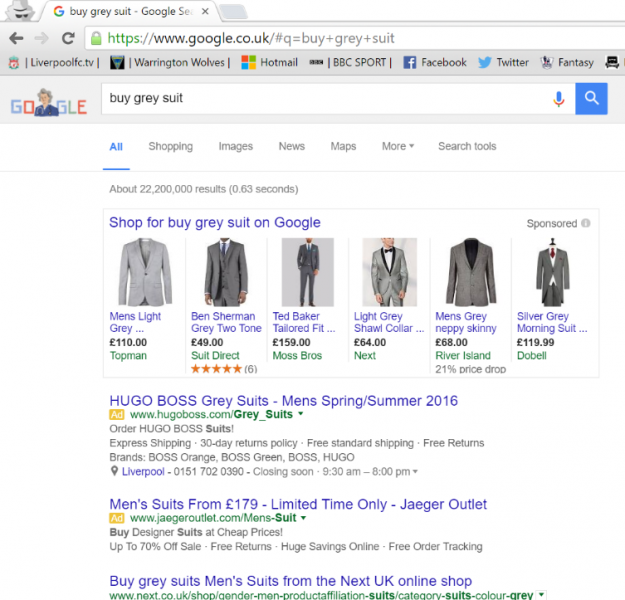Click the £159.00 Ted Baker price
This screenshot has width=625, height=600.
coord(291,342)
